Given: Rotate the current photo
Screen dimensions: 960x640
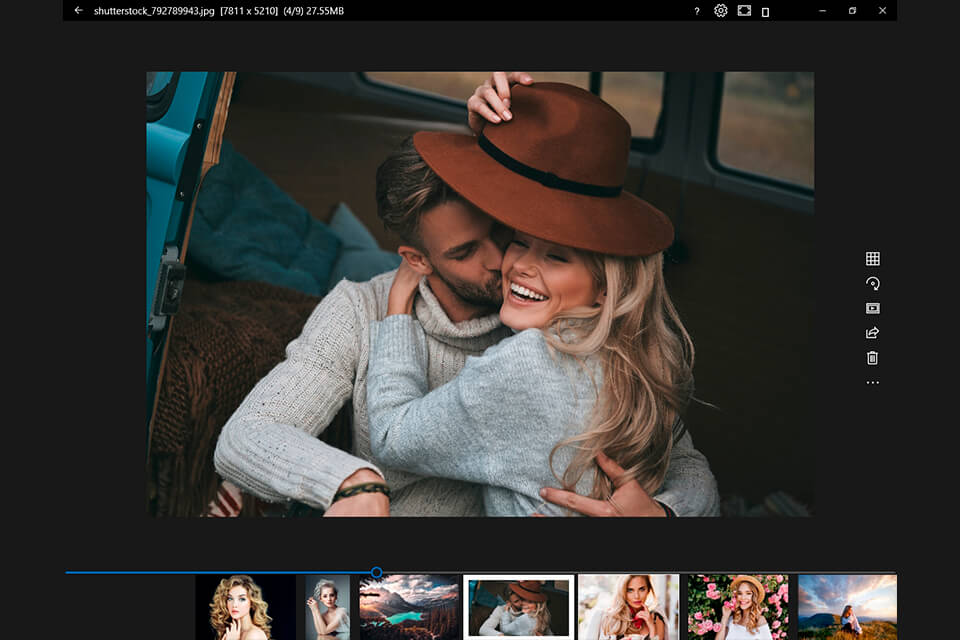Looking at the screenshot, I should click(872, 282).
